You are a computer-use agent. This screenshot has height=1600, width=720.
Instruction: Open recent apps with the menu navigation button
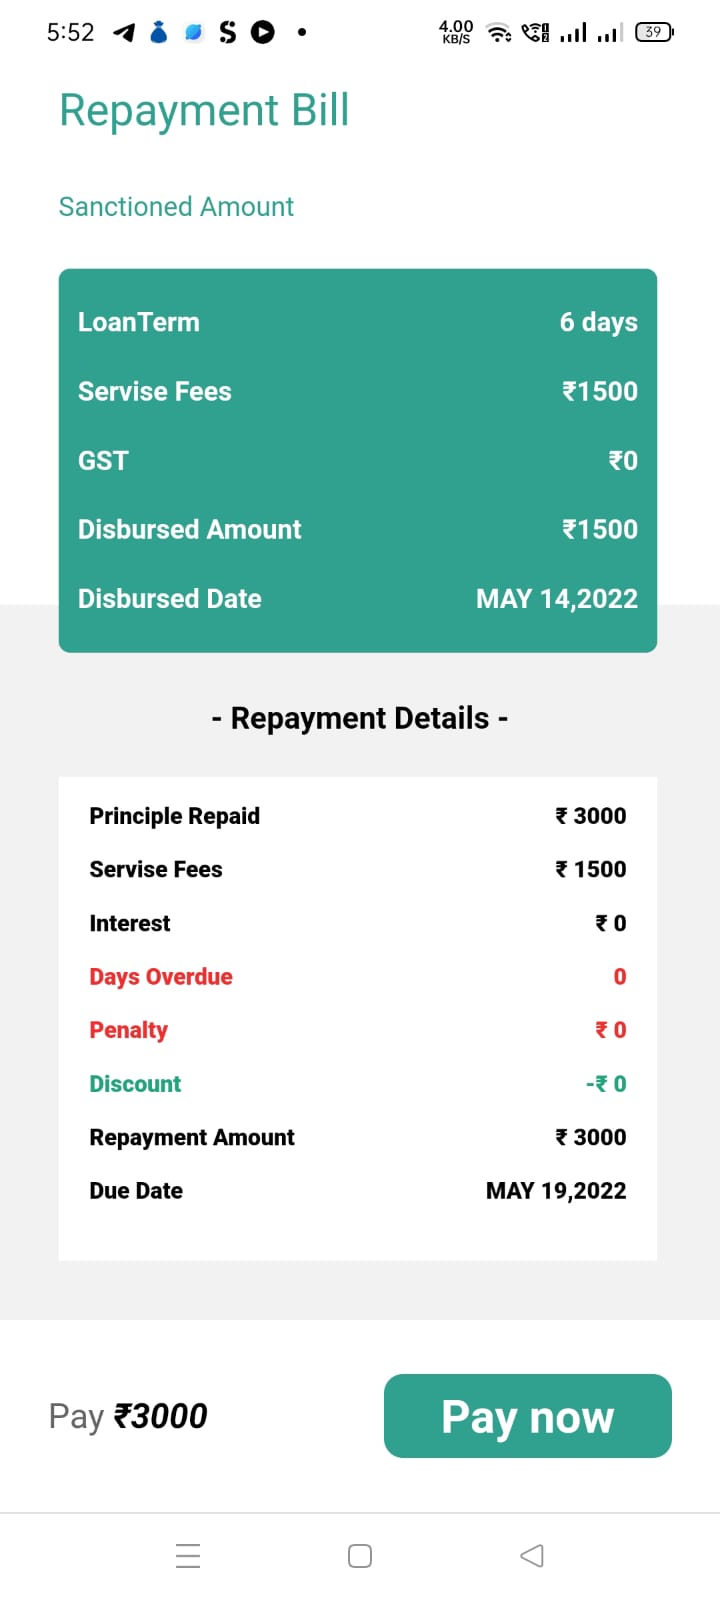188,1555
